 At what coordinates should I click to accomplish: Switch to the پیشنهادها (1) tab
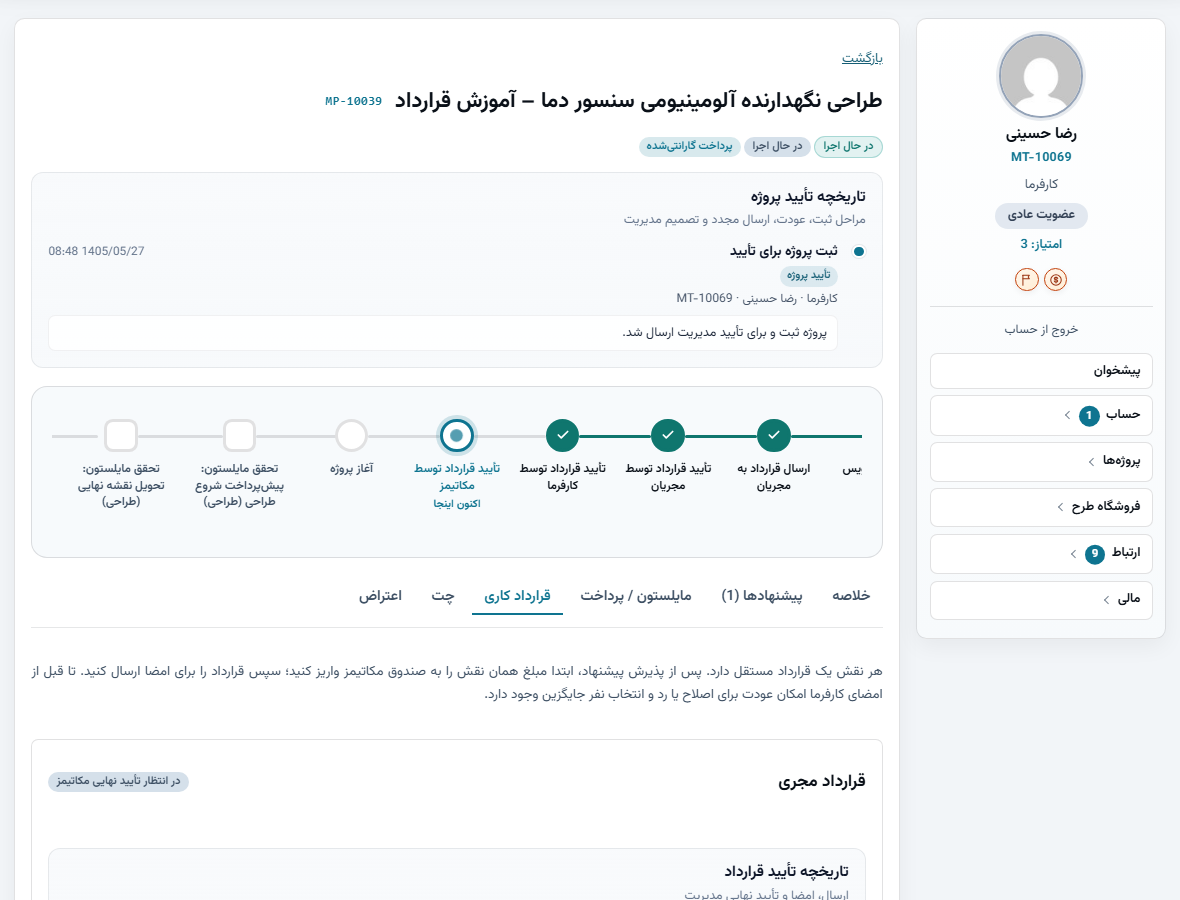(x=762, y=596)
